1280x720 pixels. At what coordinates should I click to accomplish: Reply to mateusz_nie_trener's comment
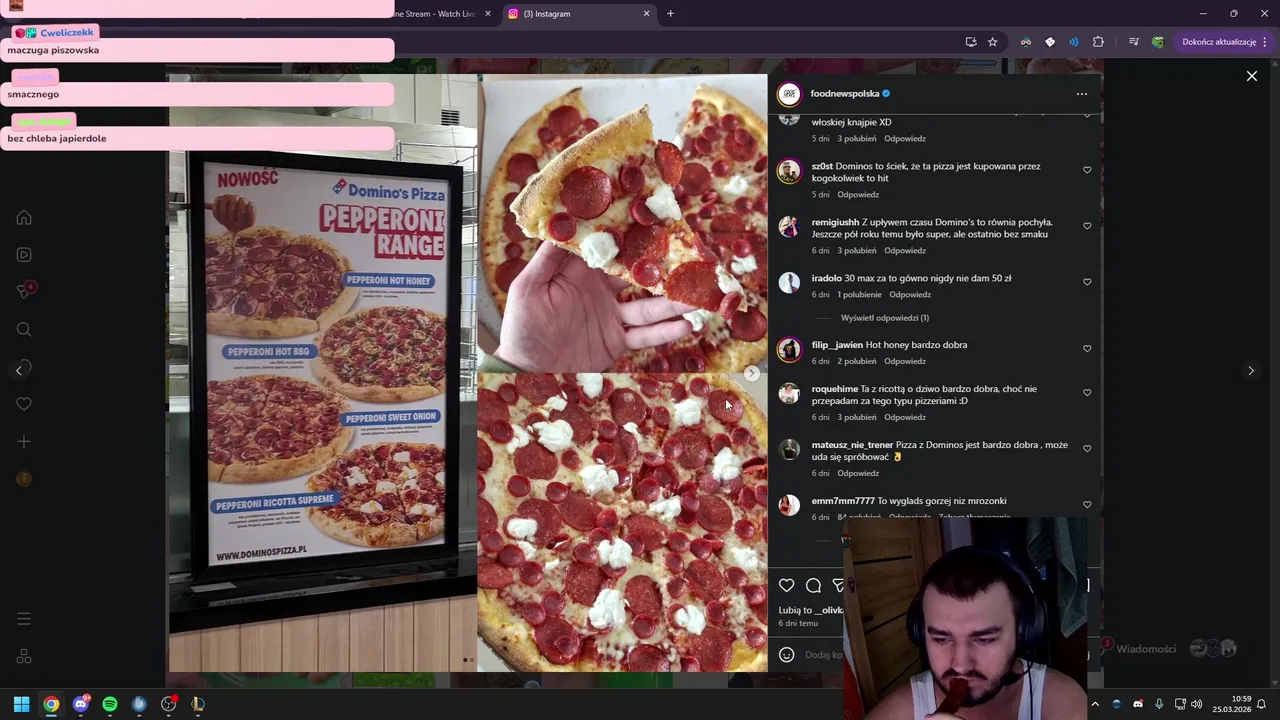pos(858,473)
